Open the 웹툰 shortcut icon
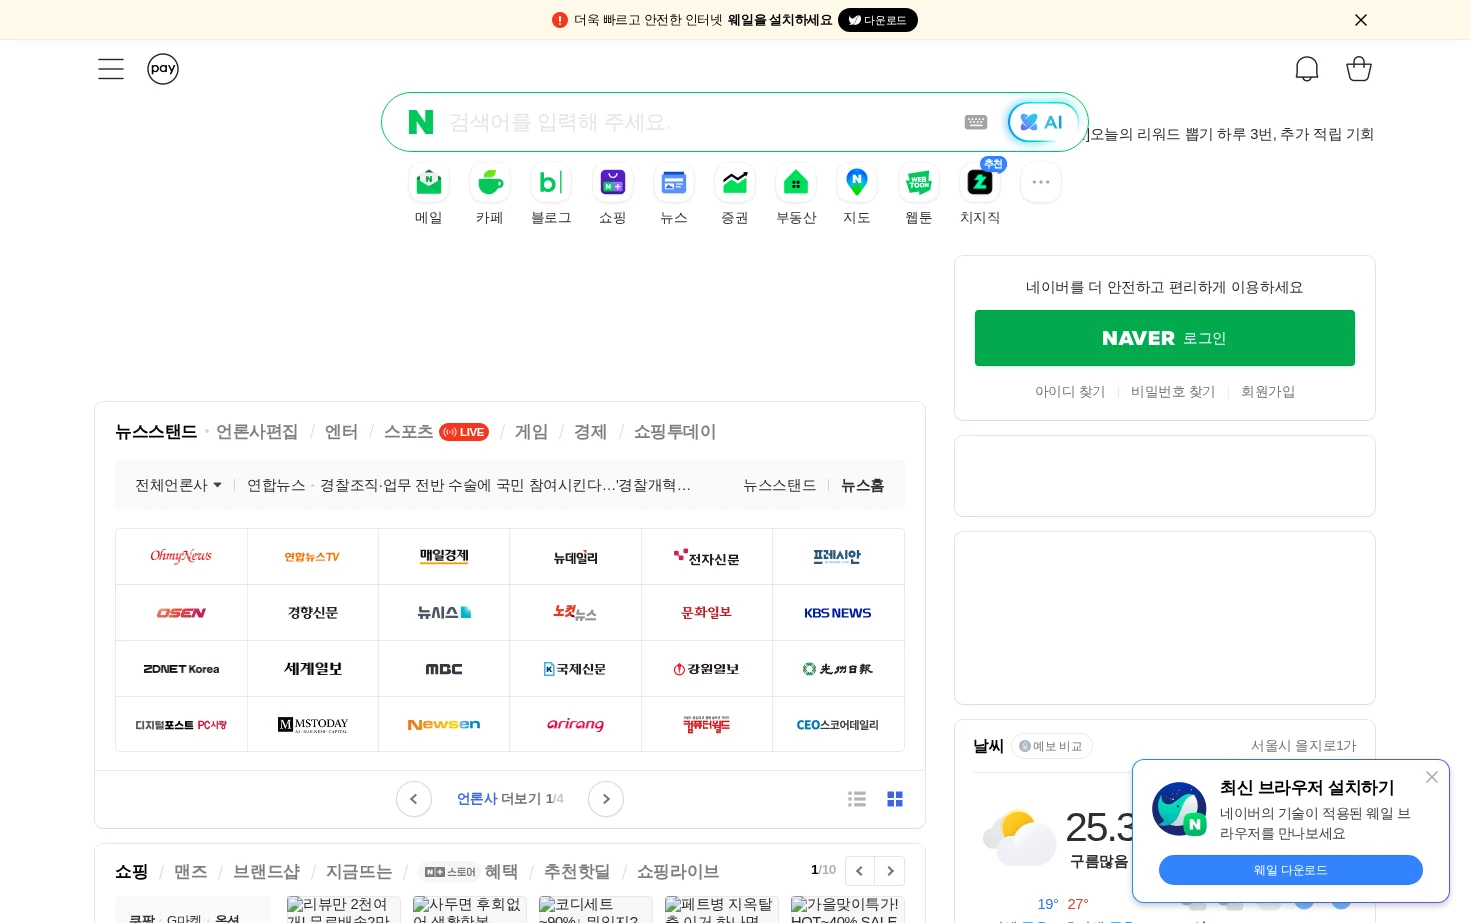The image size is (1470, 923). pos(919,183)
